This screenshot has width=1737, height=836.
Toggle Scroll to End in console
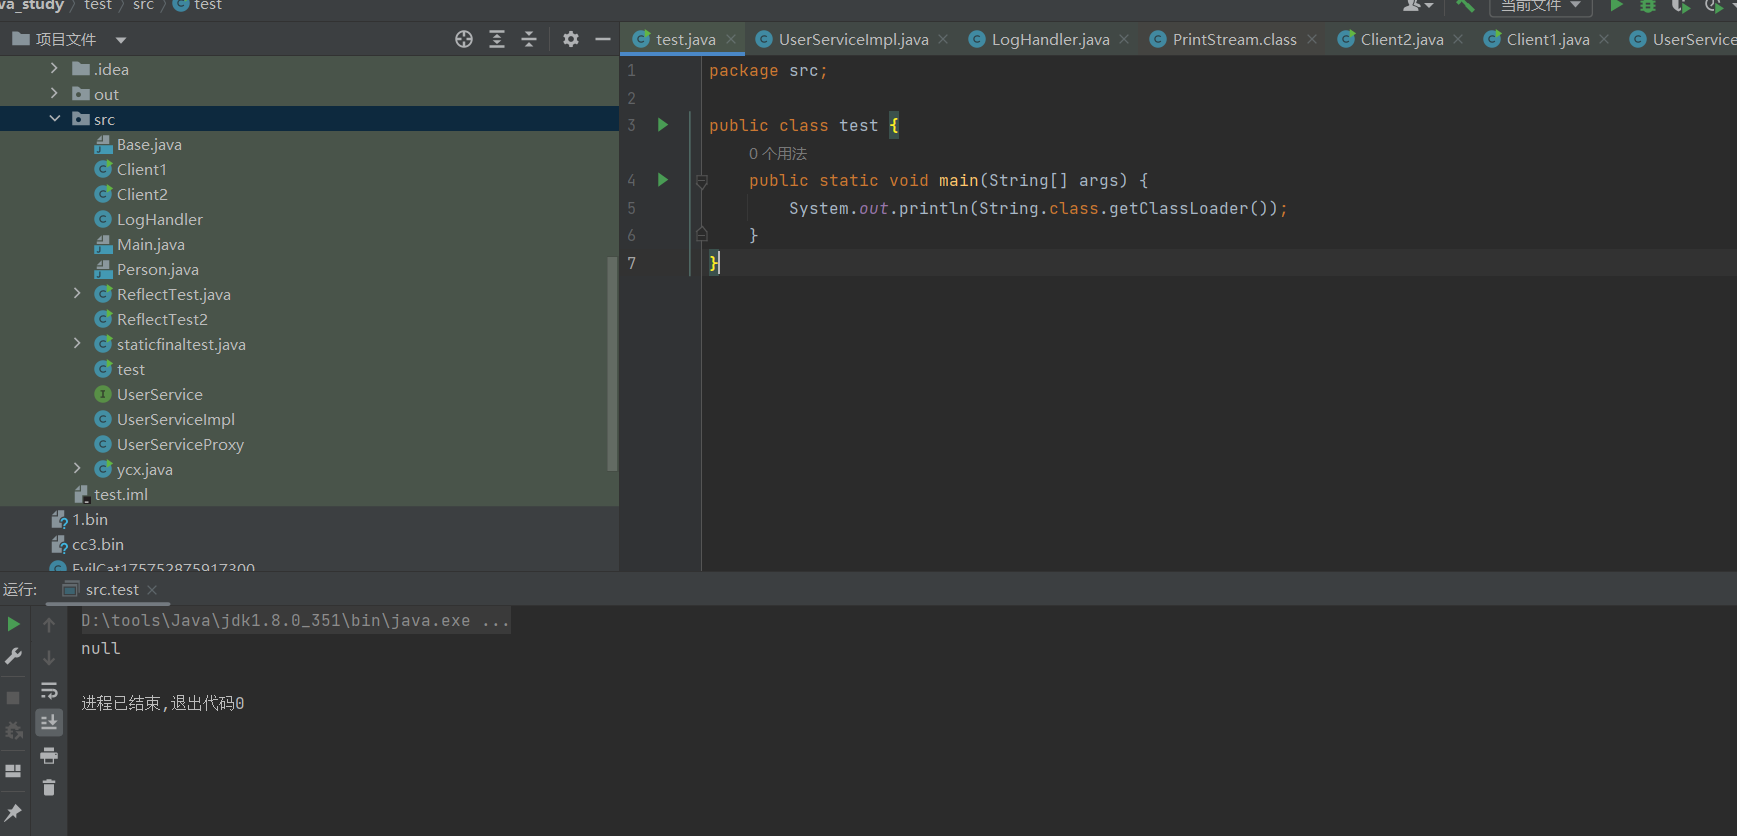[x=49, y=722]
